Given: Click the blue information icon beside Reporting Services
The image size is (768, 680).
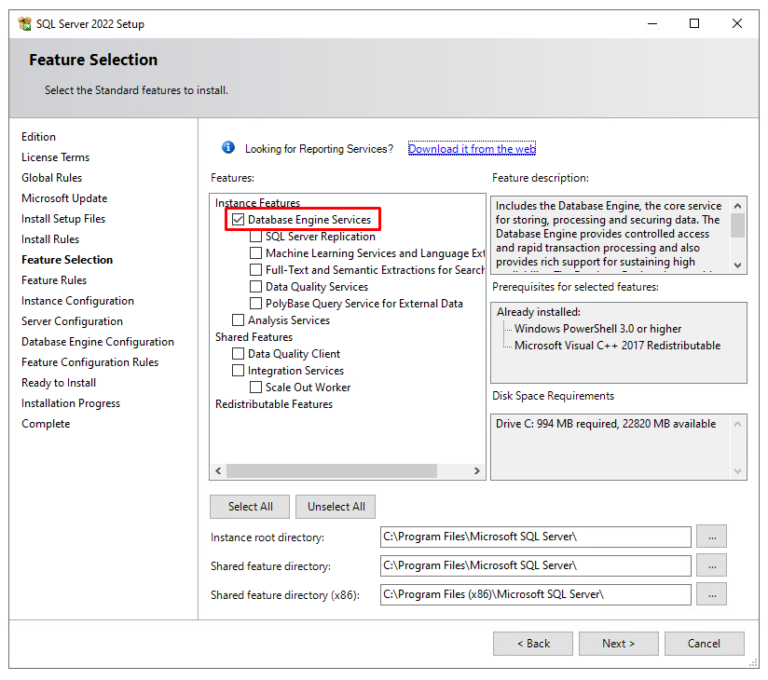Looking at the screenshot, I should pyautogui.click(x=228, y=147).
